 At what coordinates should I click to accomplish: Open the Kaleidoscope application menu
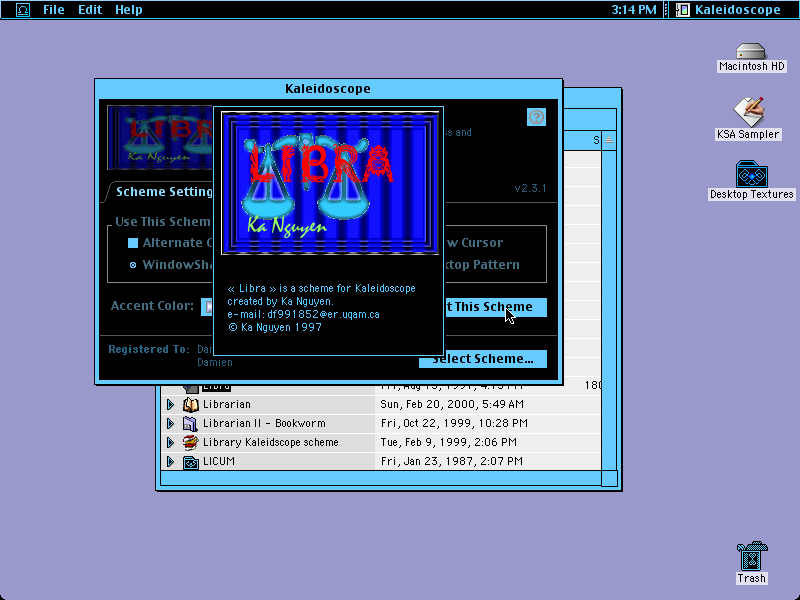730,10
